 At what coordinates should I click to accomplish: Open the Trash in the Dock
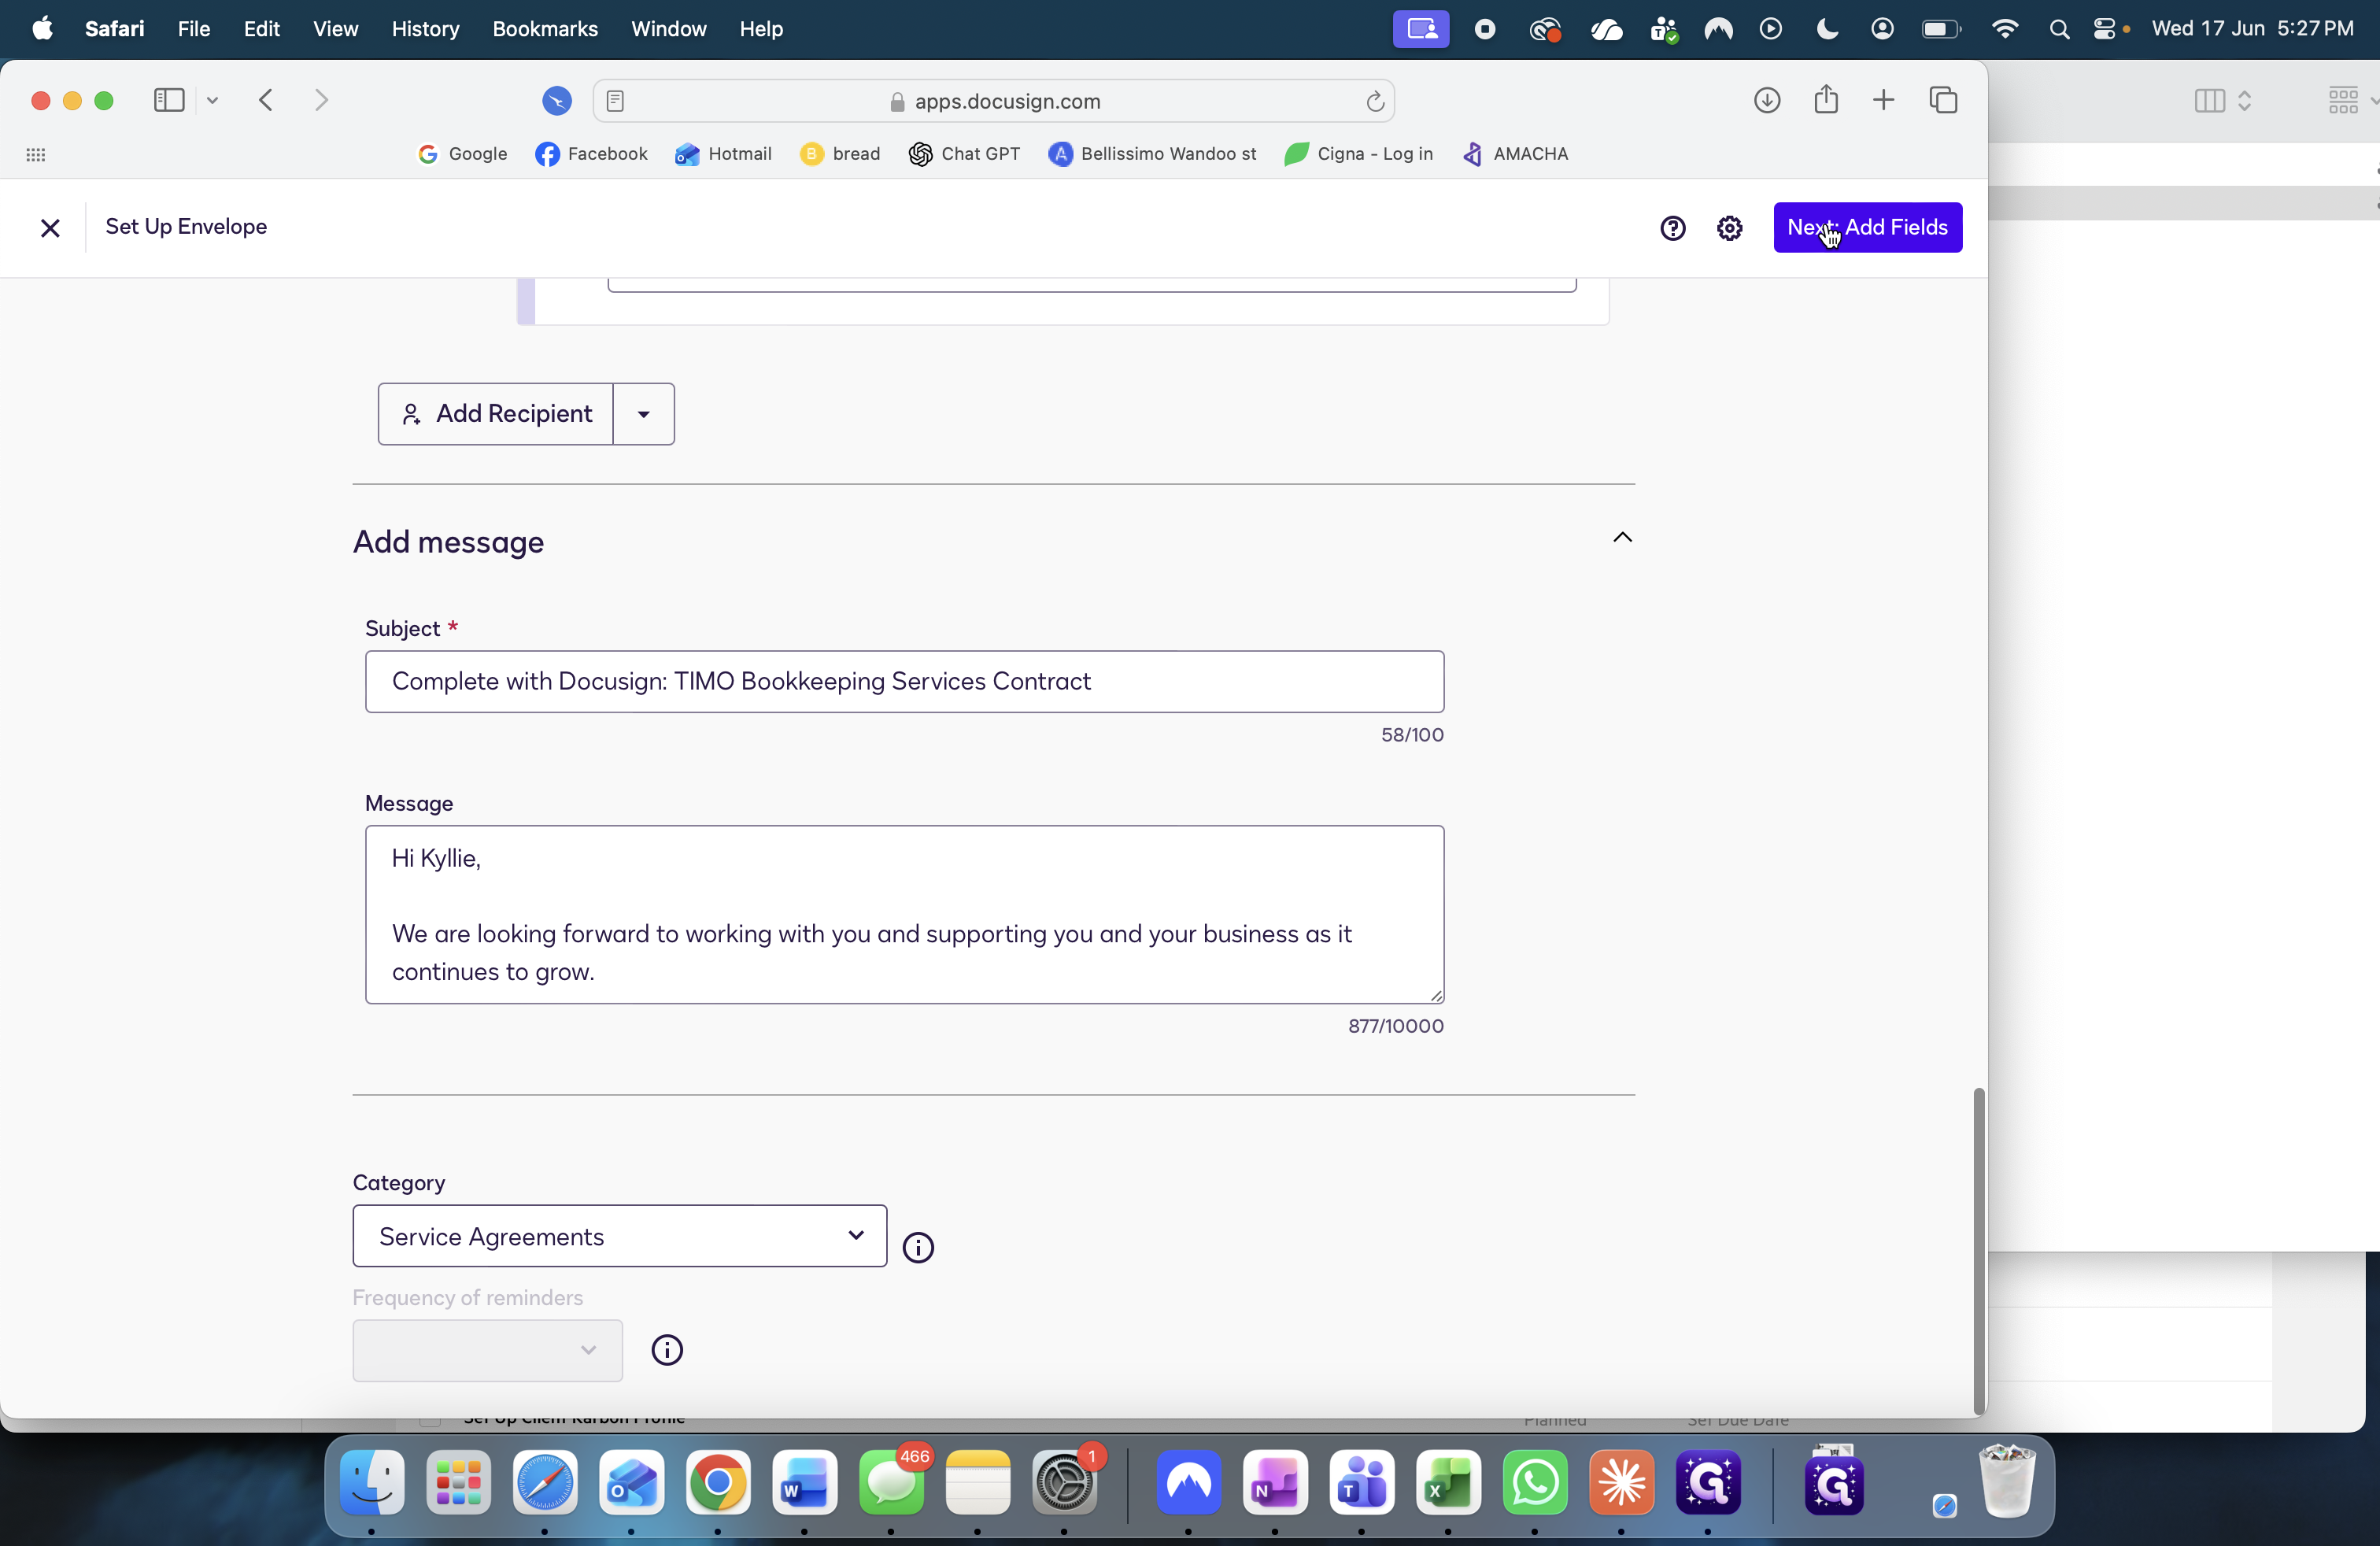click(x=2007, y=1481)
